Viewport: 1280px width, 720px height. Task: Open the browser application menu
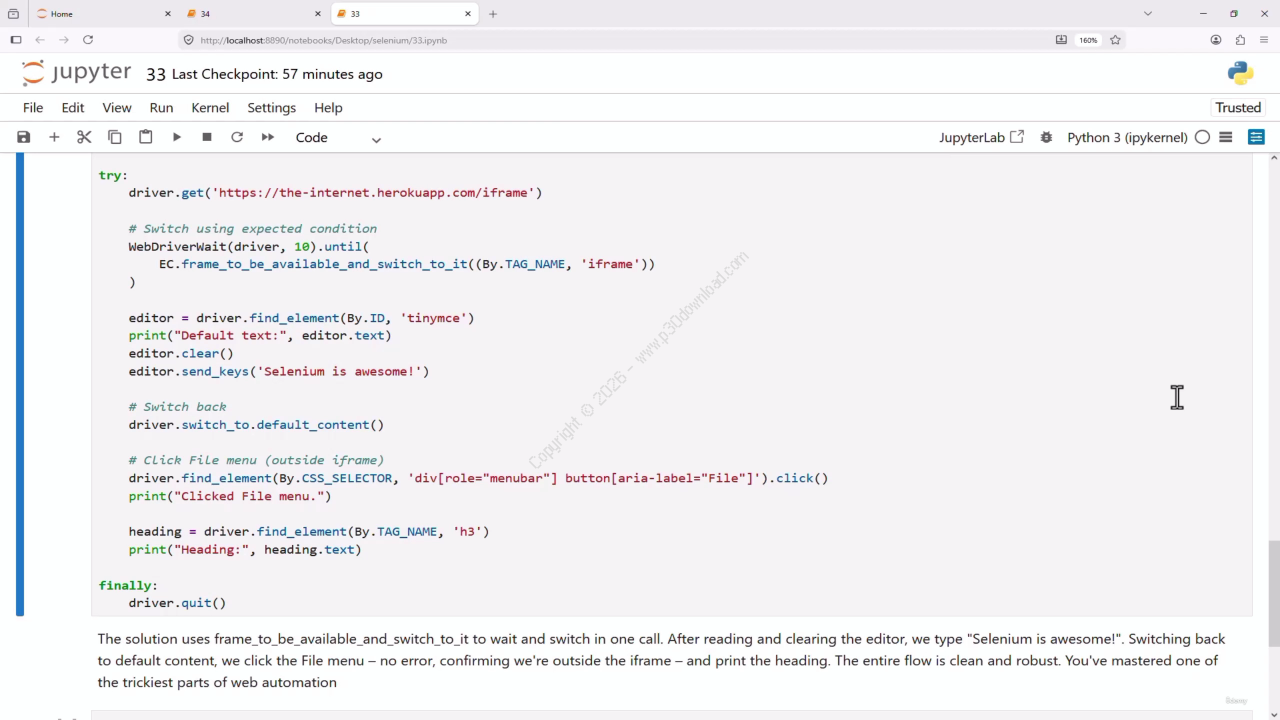(x=1264, y=40)
